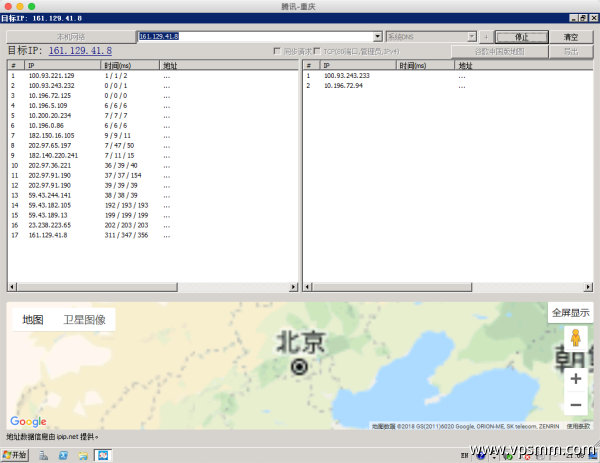Select hop row 10.196.72.125
The width and height of the screenshot is (600, 463).
coord(152,96)
